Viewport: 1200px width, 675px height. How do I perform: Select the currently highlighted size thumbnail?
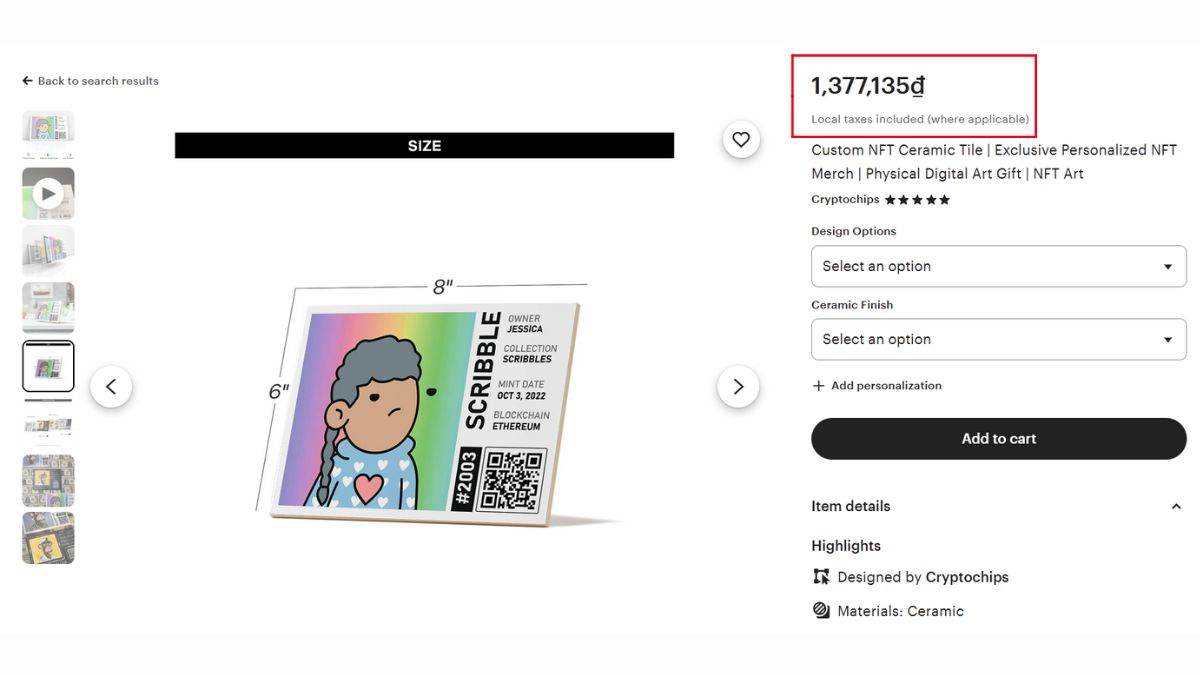48,367
